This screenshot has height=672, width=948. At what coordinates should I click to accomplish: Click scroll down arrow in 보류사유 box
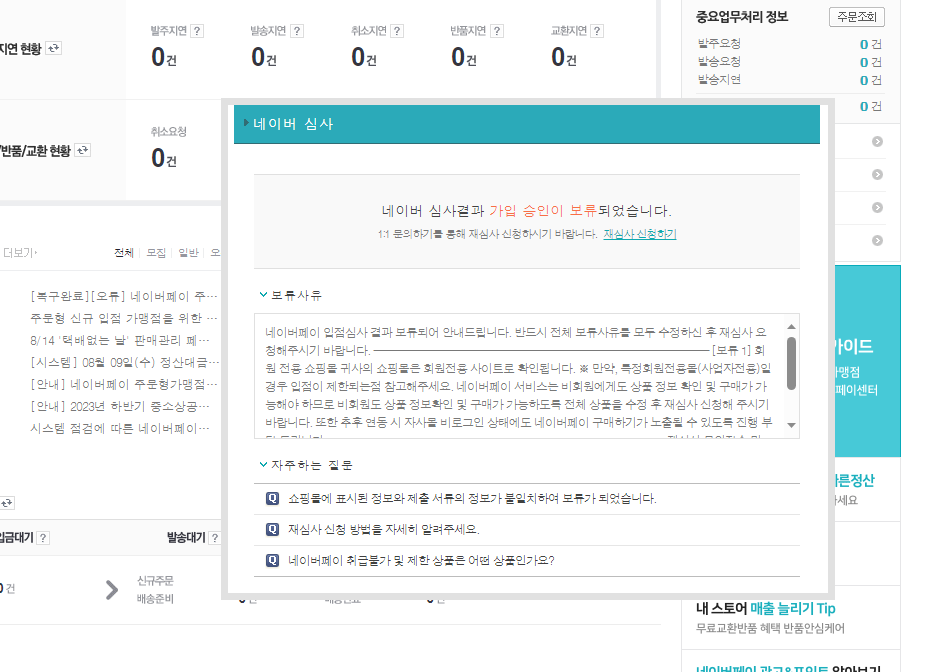point(791,425)
